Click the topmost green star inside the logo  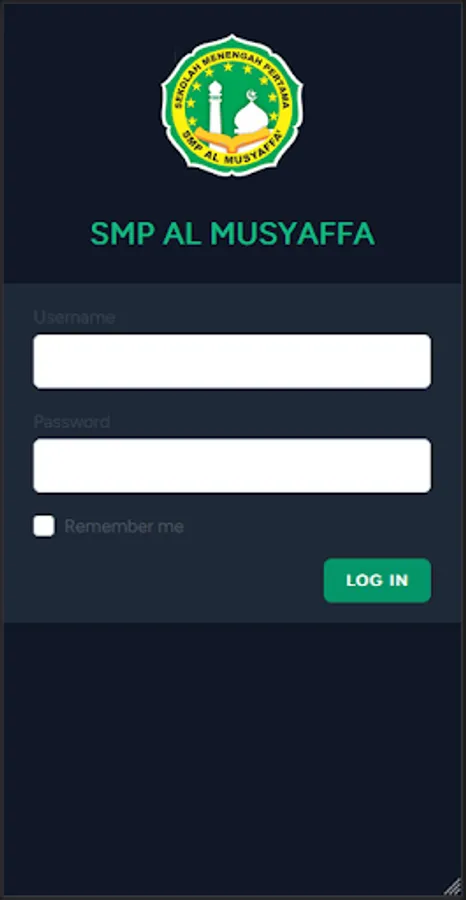pyautogui.click(x=228, y=68)
